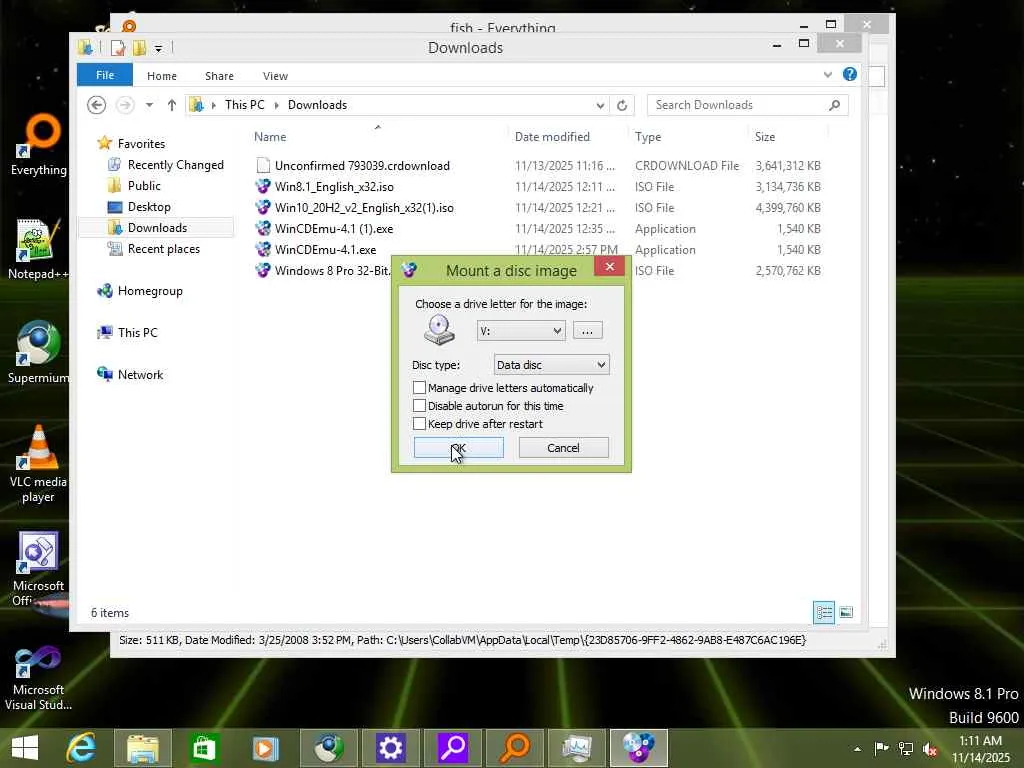Screen dimensions: 1024x768
Task: Select the Win8.1_English_x32.iso file
Action: [334, 187]
